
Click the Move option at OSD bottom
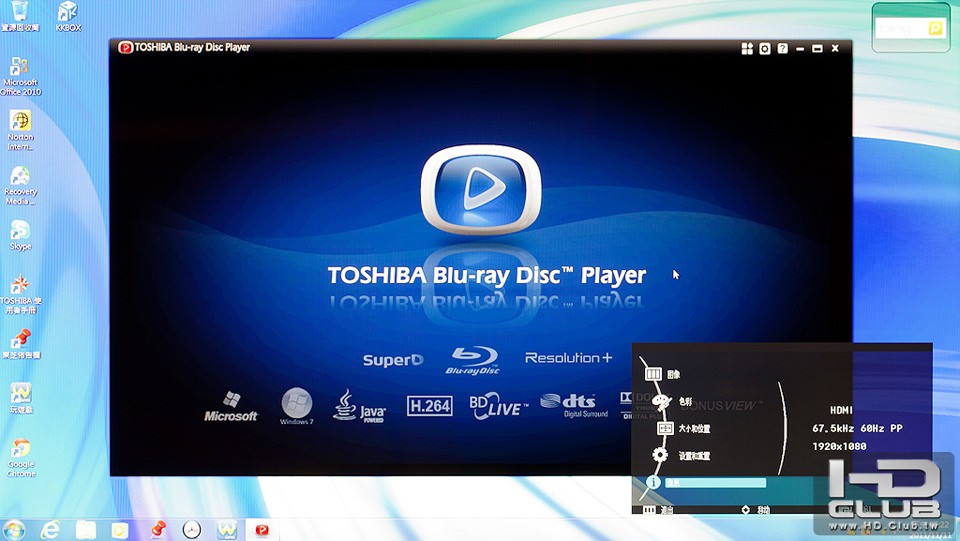point(756,509)
